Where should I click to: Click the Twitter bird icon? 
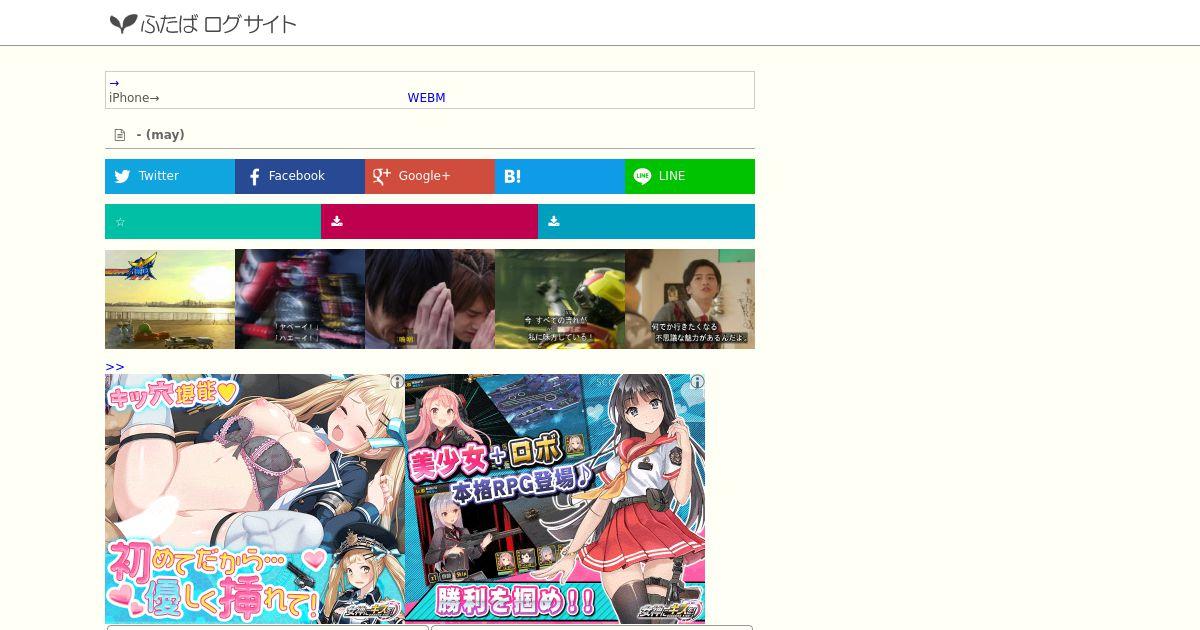[122, 176]
